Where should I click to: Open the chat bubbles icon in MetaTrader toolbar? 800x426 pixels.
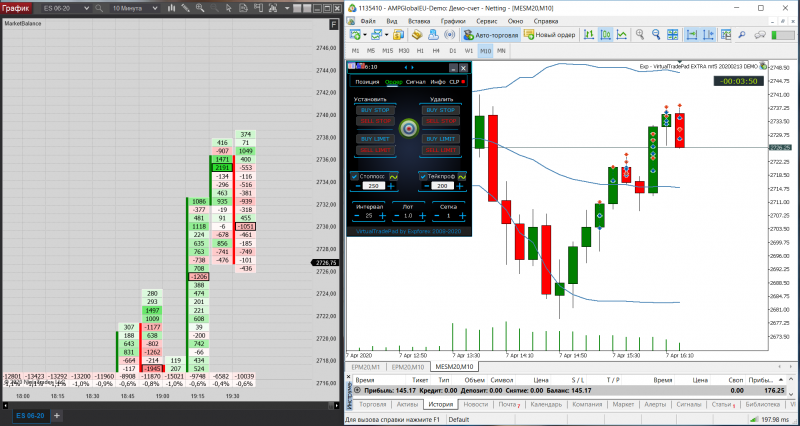pyautogui.click(x=760, y=35)
